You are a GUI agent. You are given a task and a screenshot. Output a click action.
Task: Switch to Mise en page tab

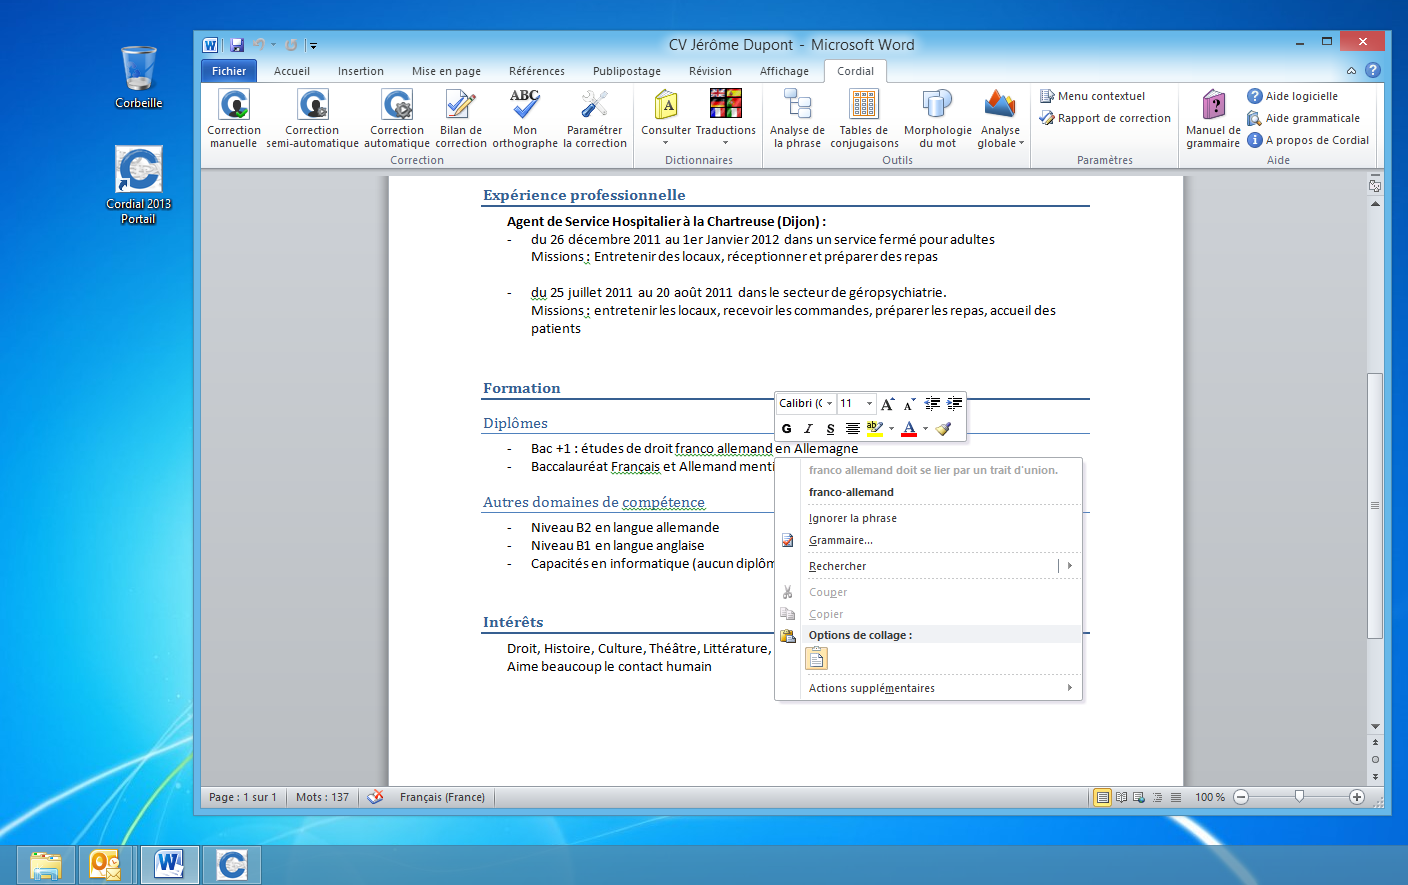pyautogui.click(x=446, y=71)
